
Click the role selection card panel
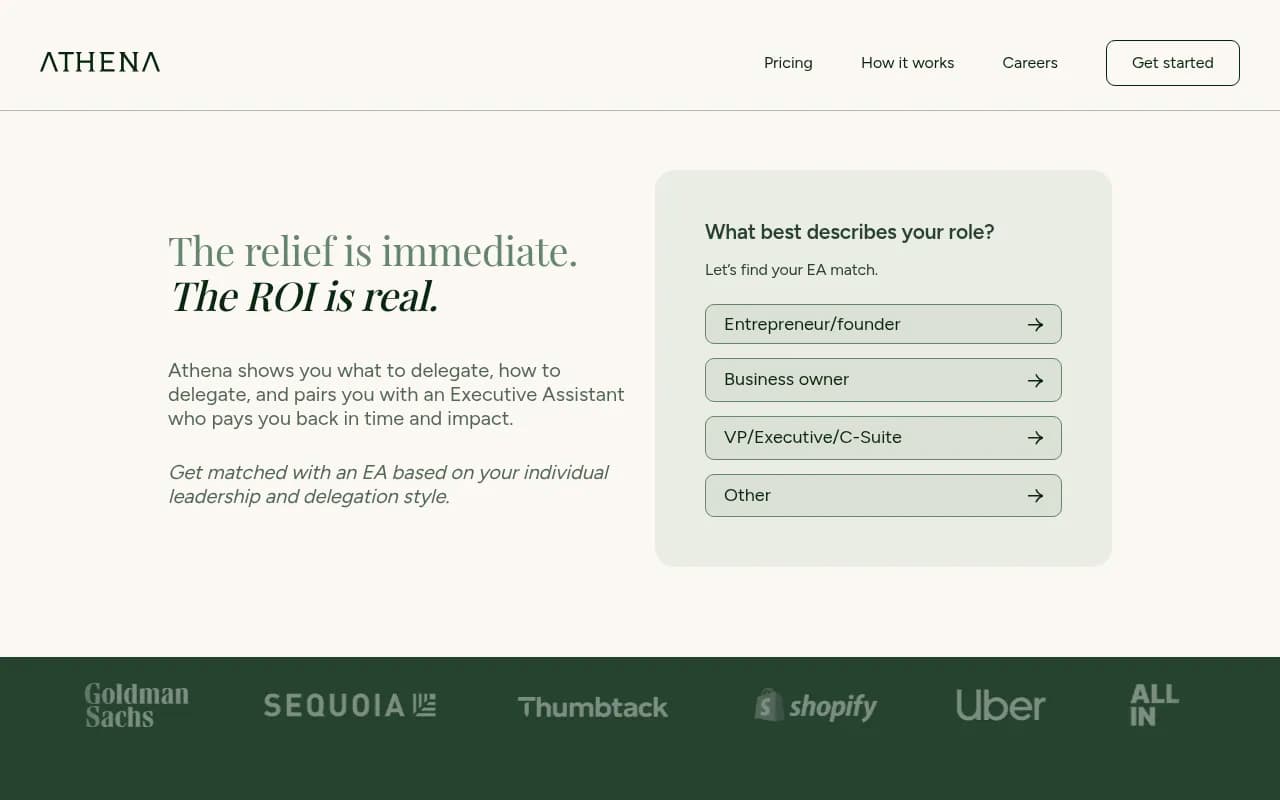[883, 540]
